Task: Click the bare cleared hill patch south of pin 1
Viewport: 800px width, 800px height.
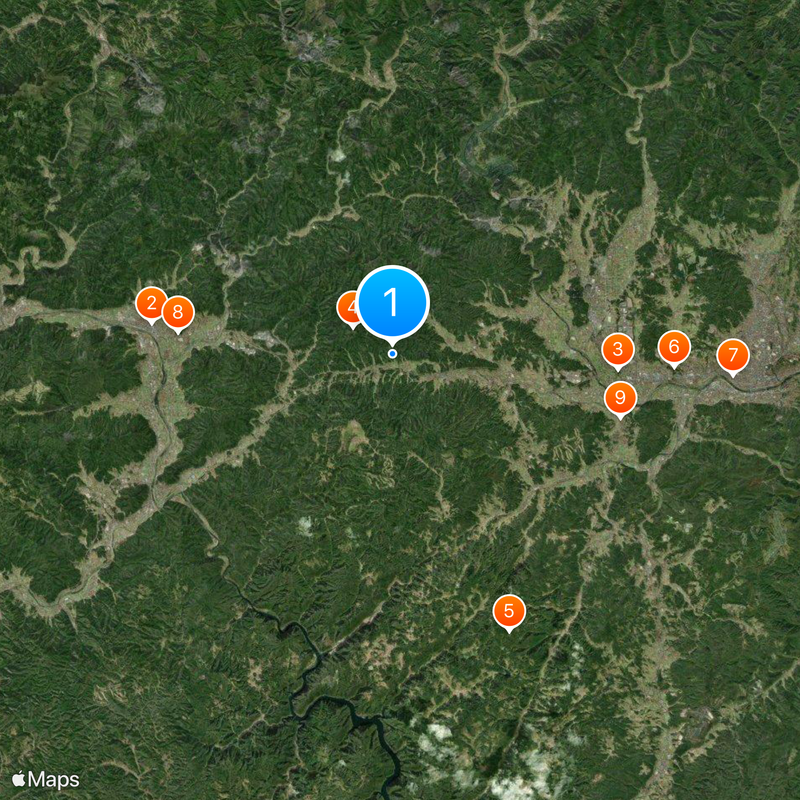Action: point(354,434)
